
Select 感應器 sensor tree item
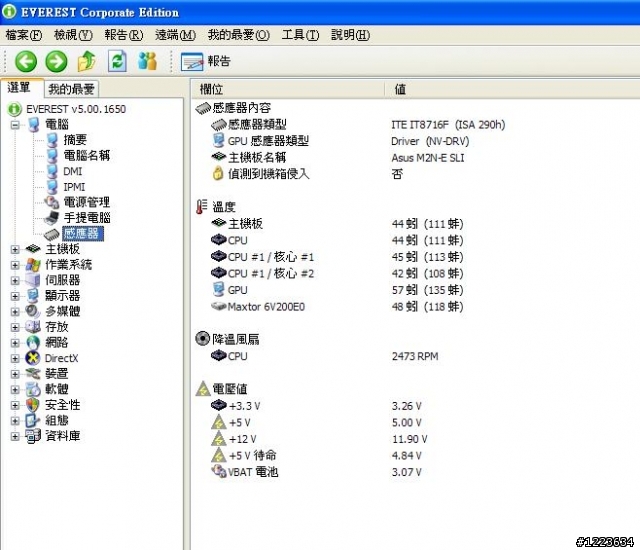point(83,233)
